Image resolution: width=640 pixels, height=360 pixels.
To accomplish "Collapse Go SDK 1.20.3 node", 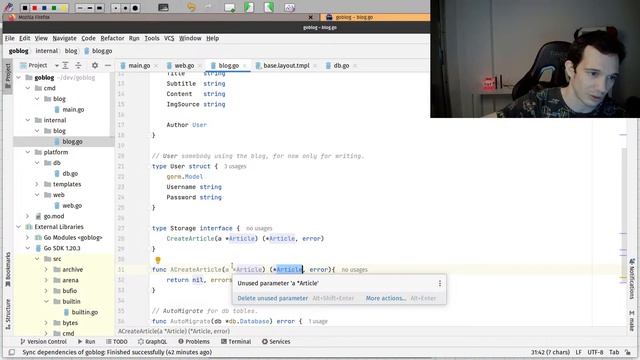I will coord(28,248).
